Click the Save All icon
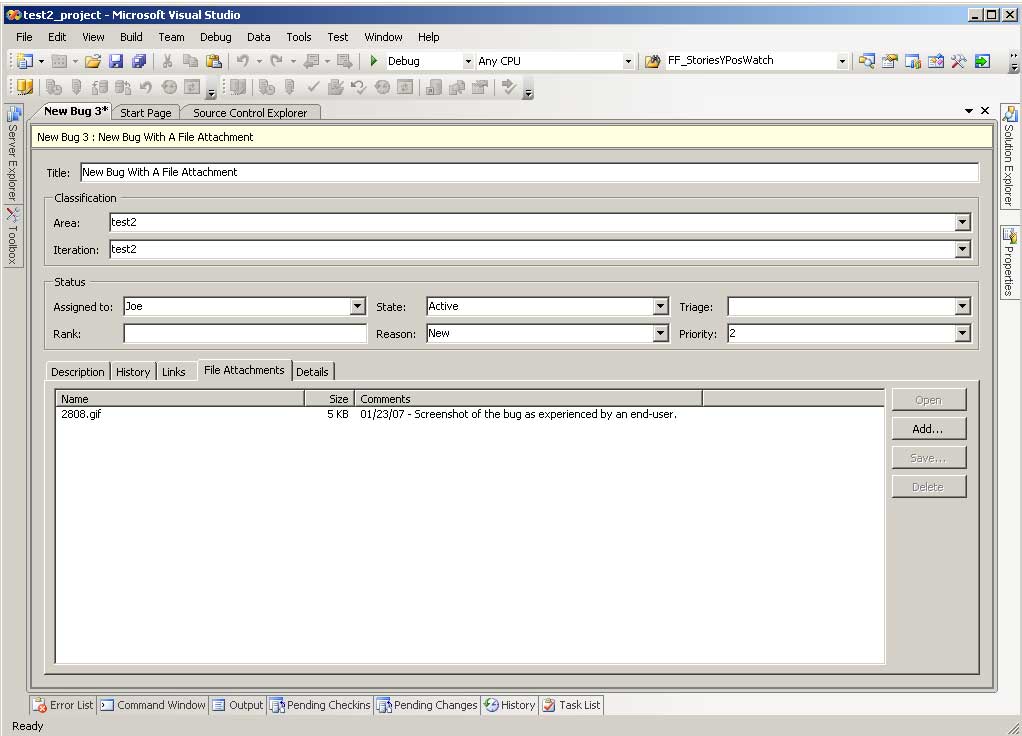 coord(139,61)
